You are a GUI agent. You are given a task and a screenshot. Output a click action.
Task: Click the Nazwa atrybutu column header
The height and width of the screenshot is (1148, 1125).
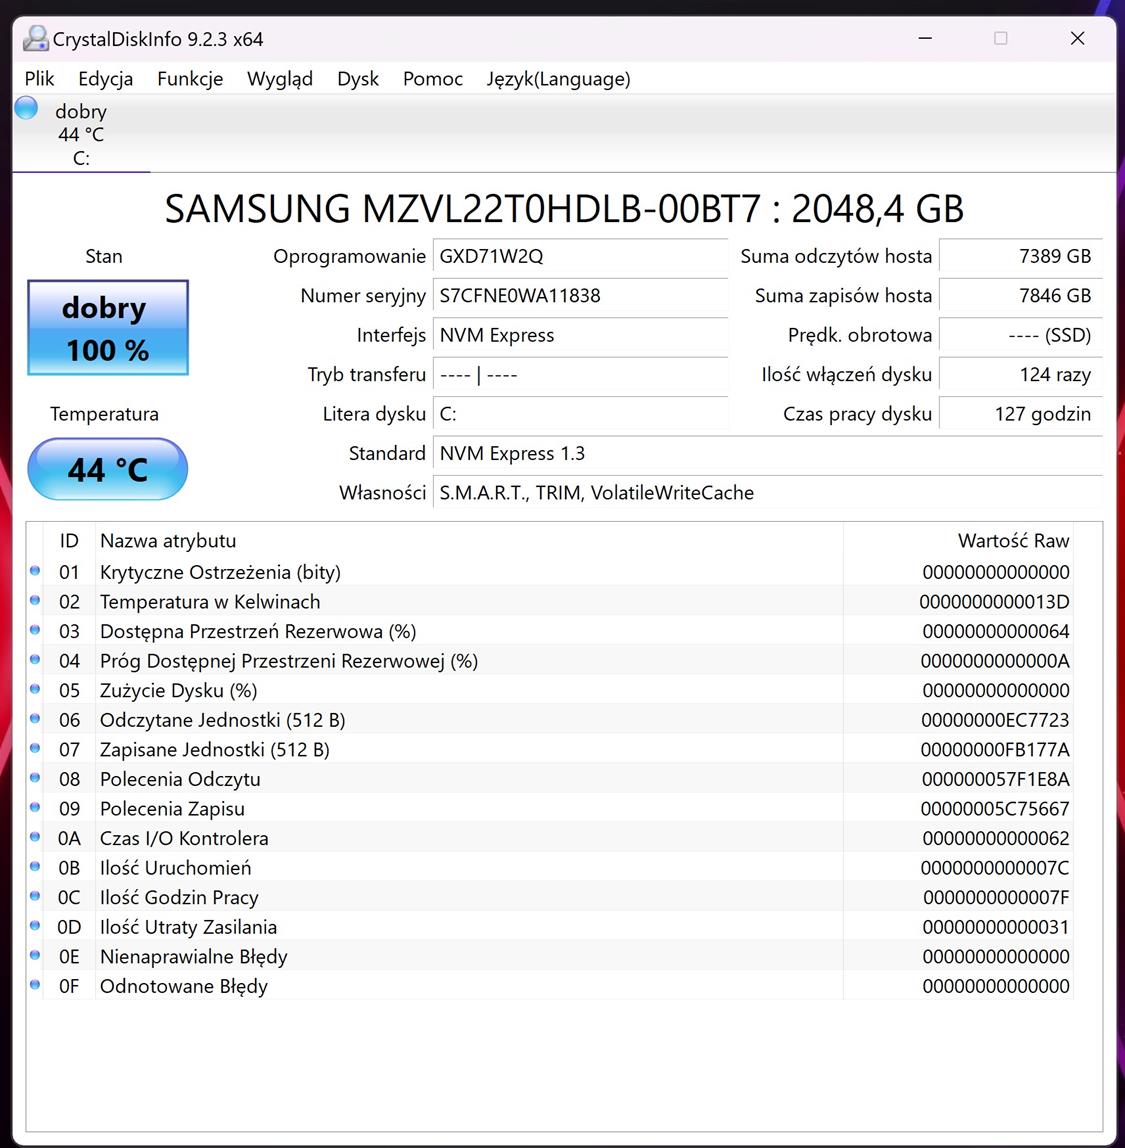[x=168, y=541]
